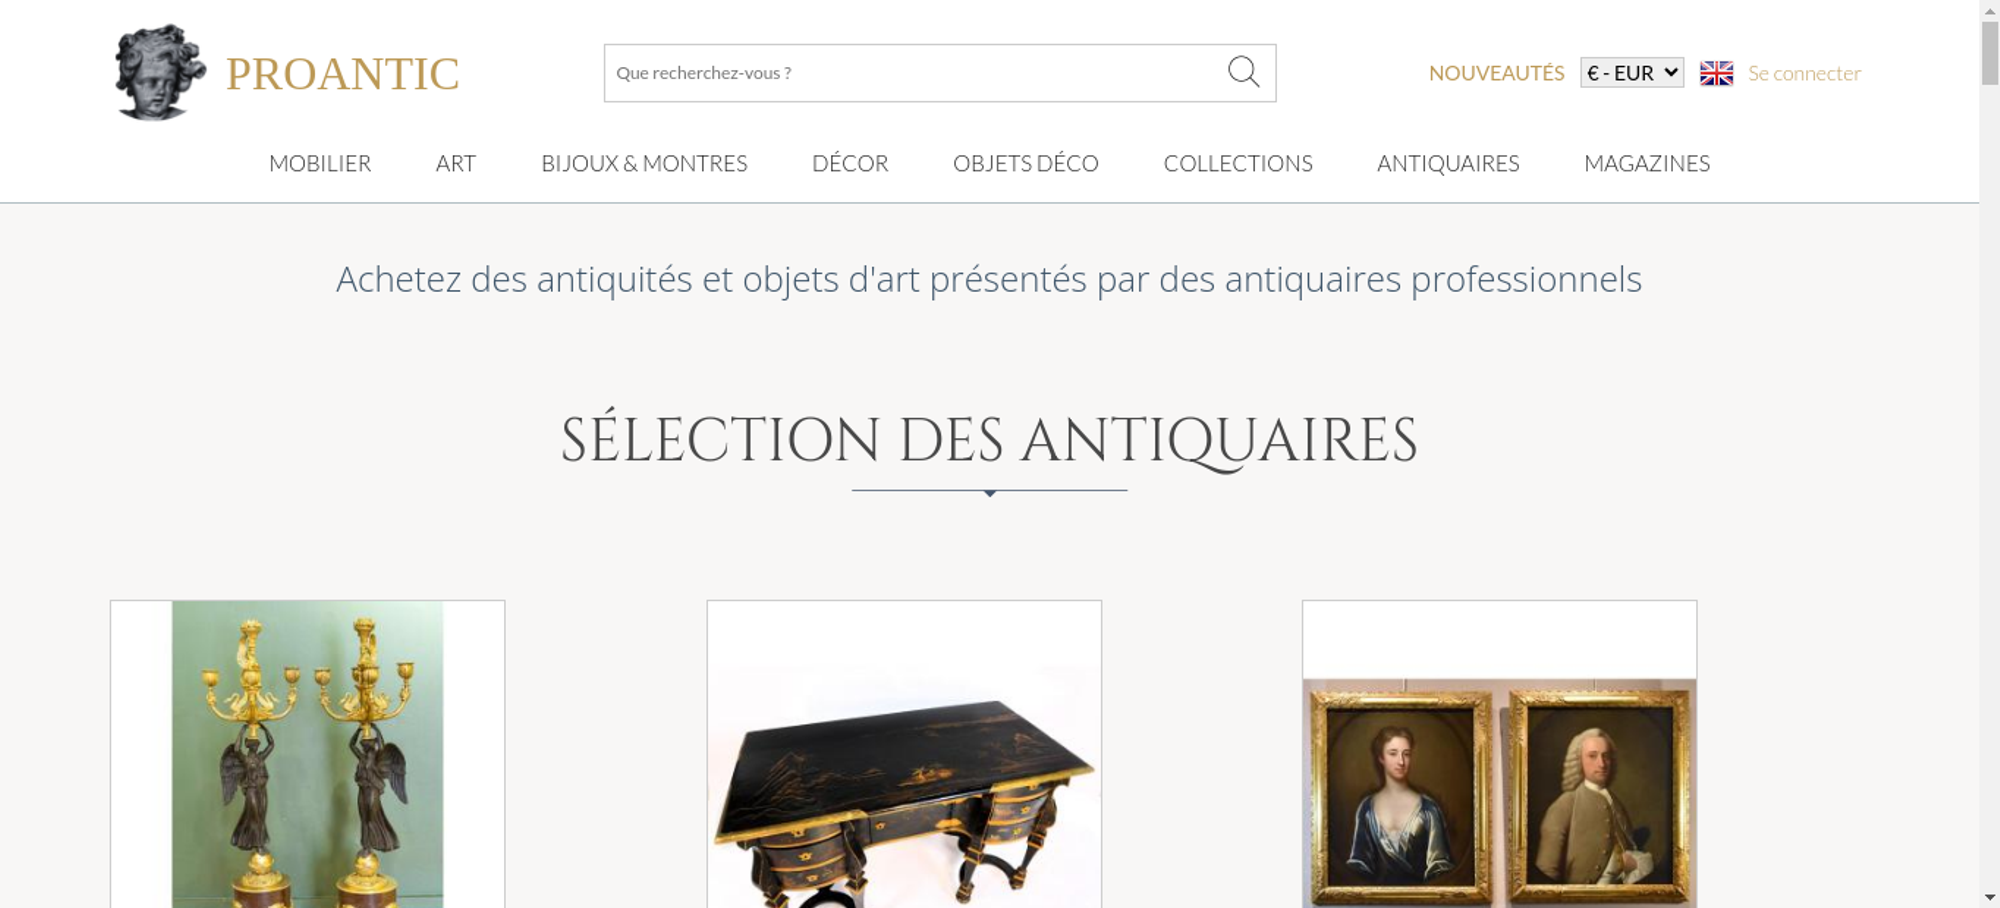This screenshot has height=908, width=2000.
Task: View the framed portrait pair thumbnail
Action: pos(1499,754)
